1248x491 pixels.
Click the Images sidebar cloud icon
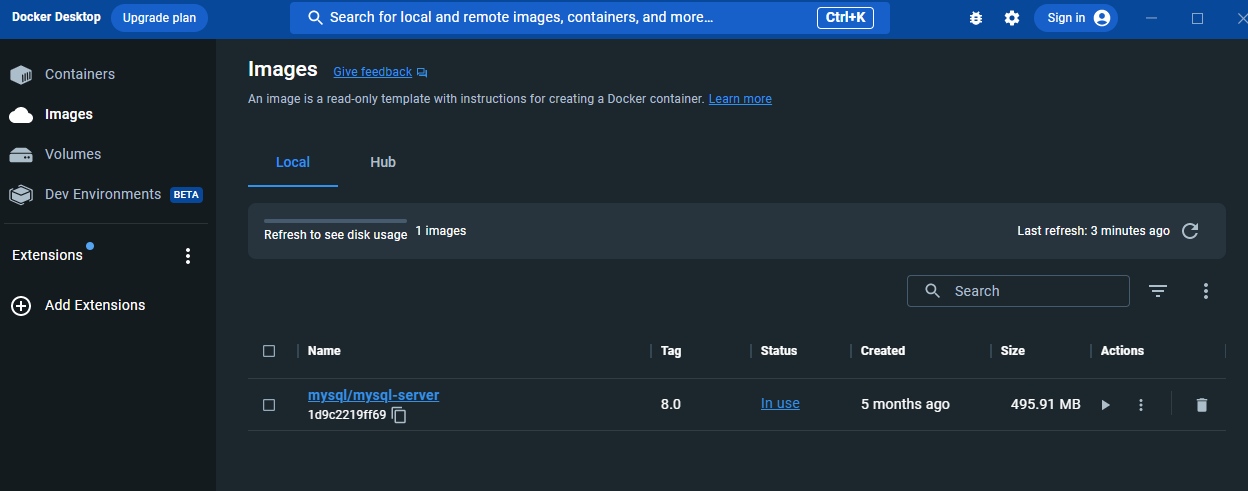pyautogui.click(x=21, y=115)
